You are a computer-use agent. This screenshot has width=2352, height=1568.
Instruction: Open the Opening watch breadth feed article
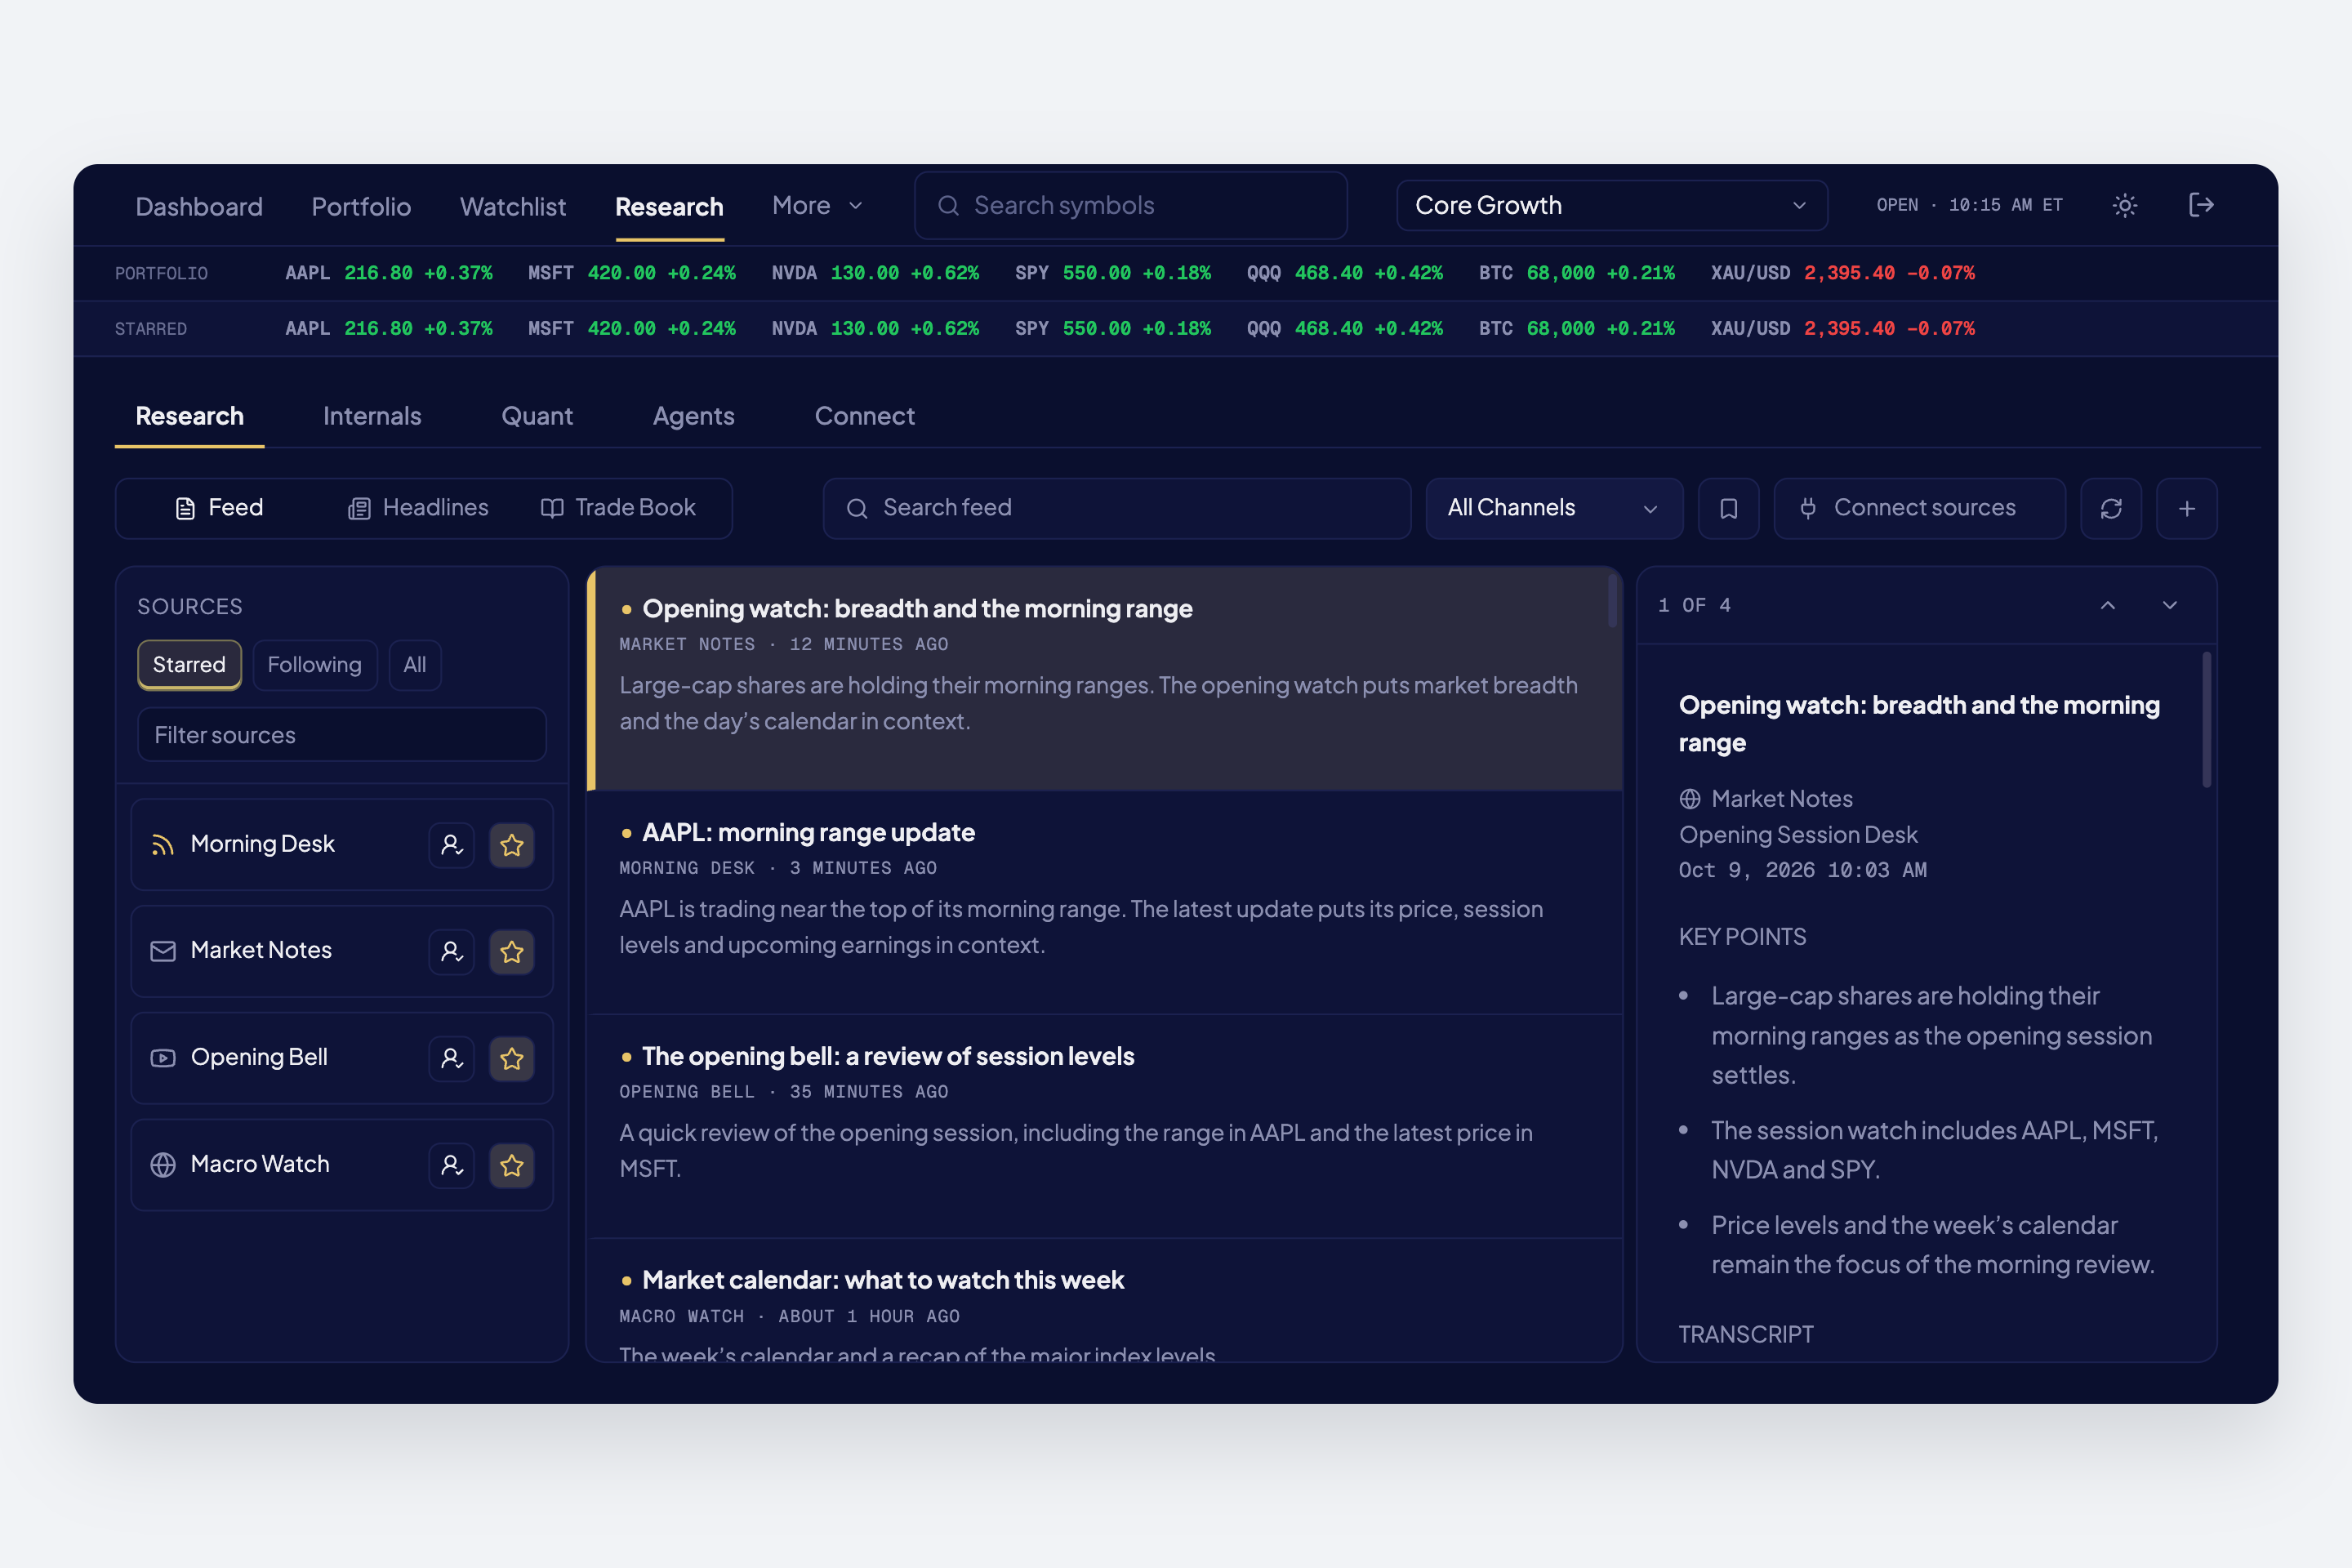[1104, 679]
